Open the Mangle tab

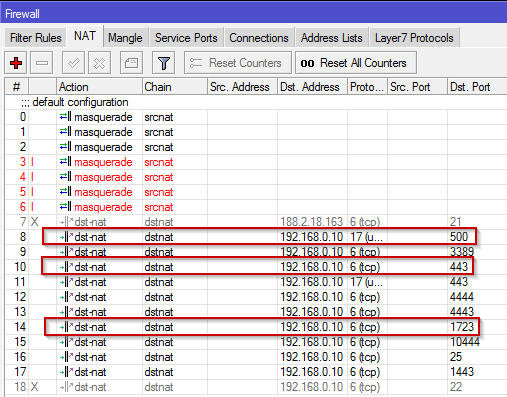tap(125, 38)
